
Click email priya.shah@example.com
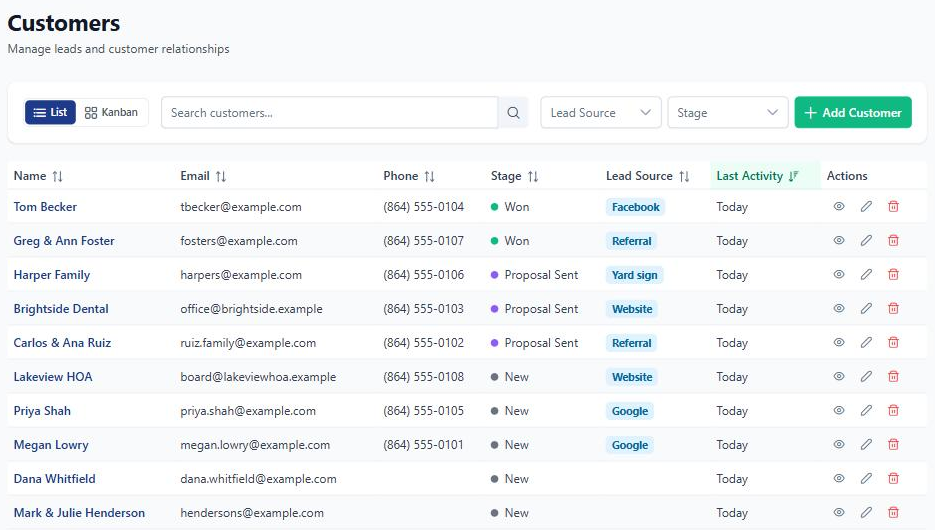(248, 411)
